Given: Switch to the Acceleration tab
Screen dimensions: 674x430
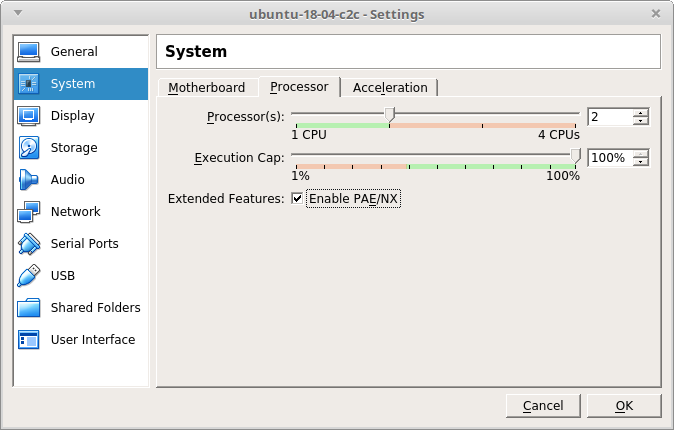Looking at the screenshot, I should click(x=390, y=88).
